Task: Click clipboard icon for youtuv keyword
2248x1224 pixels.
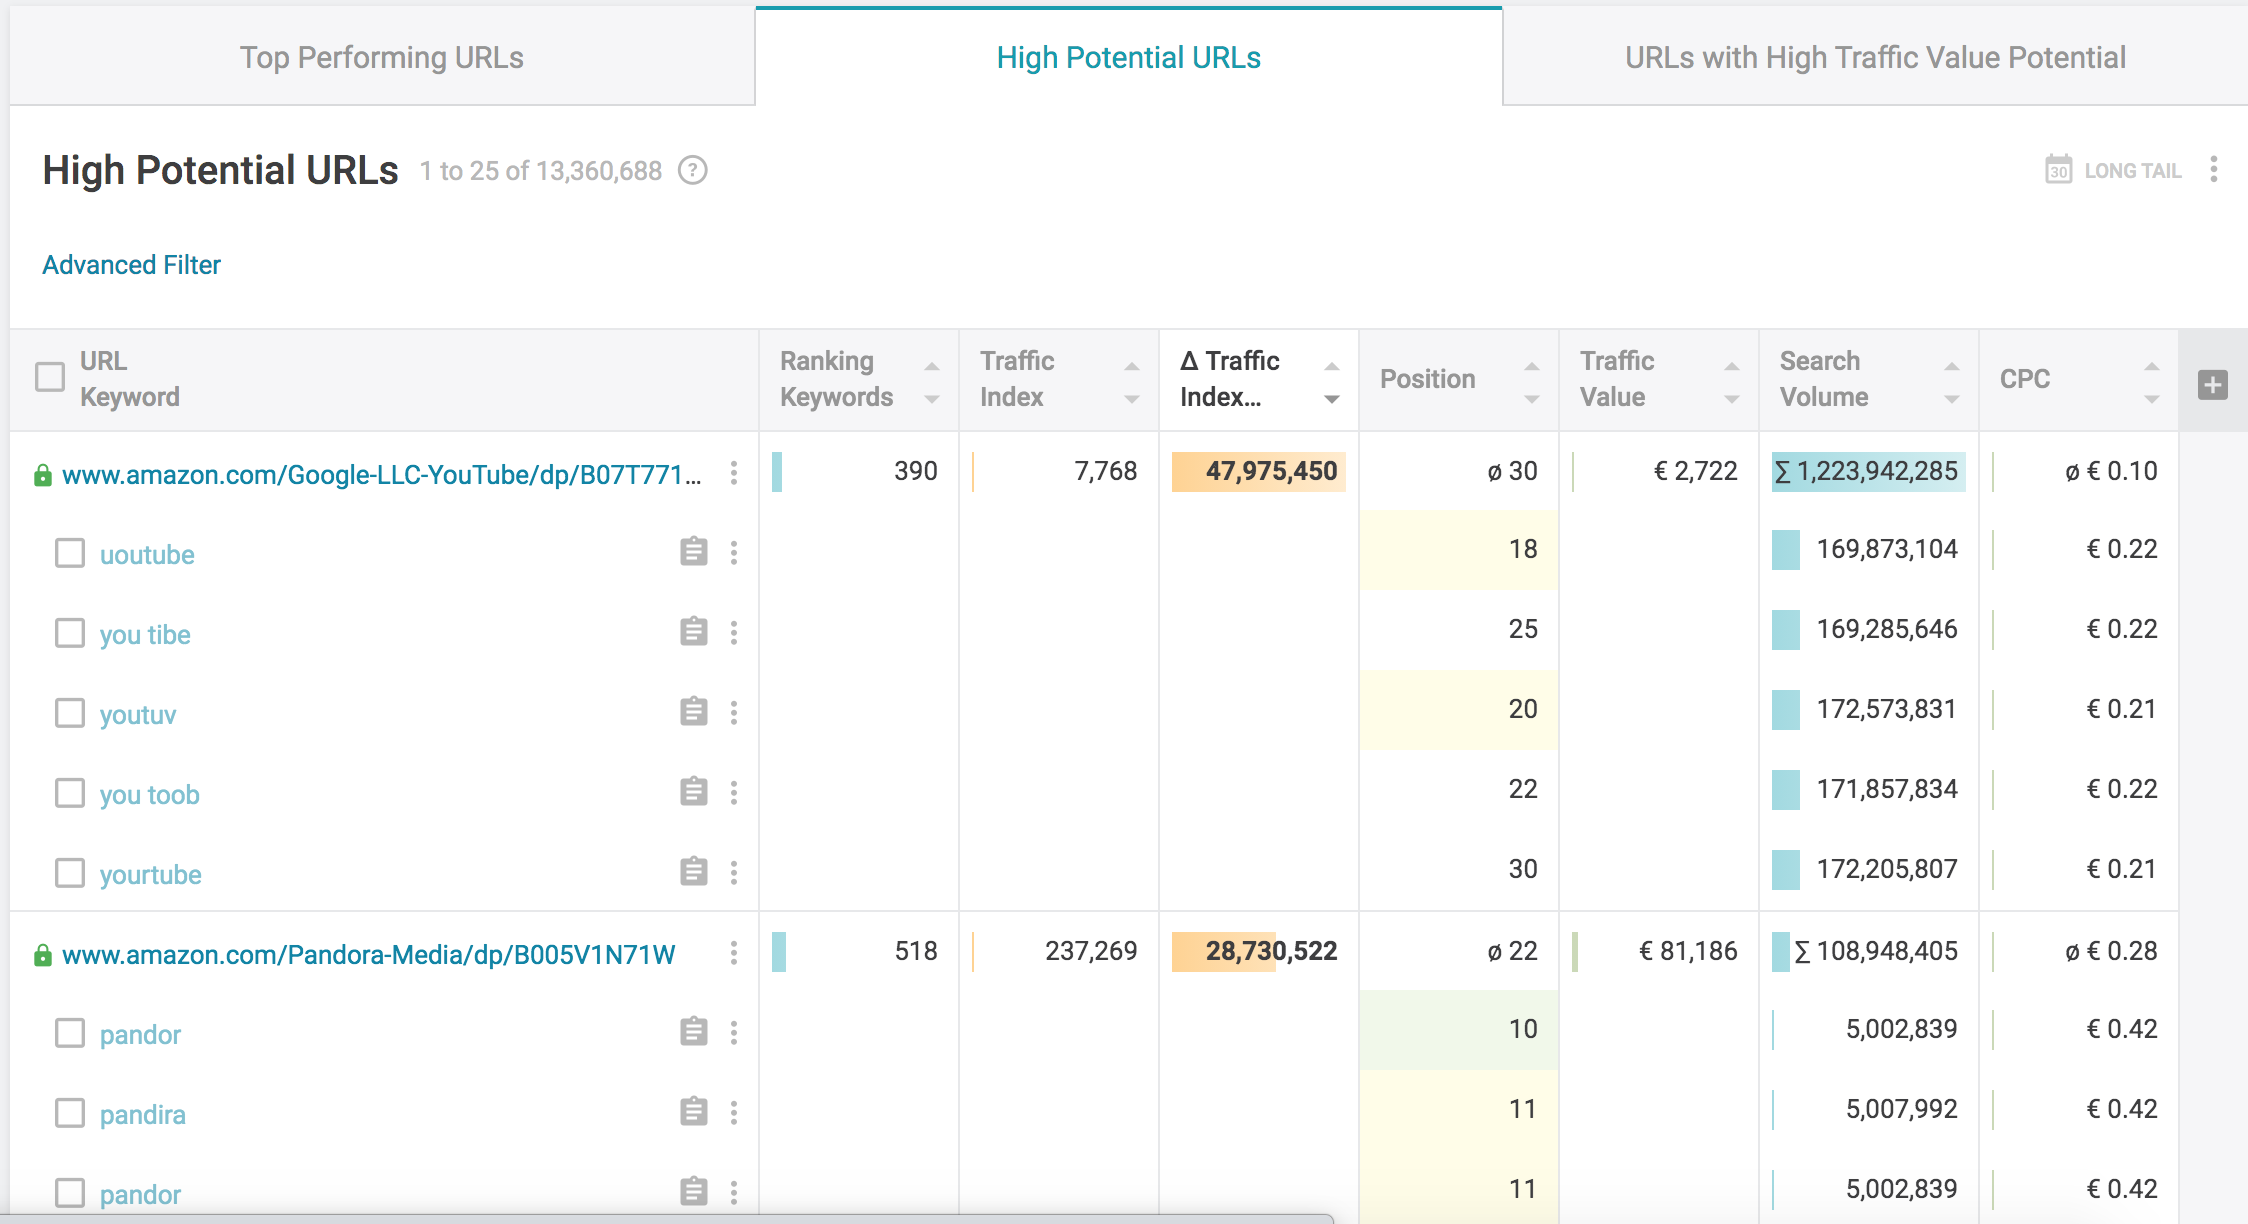Action: [694, 711]
